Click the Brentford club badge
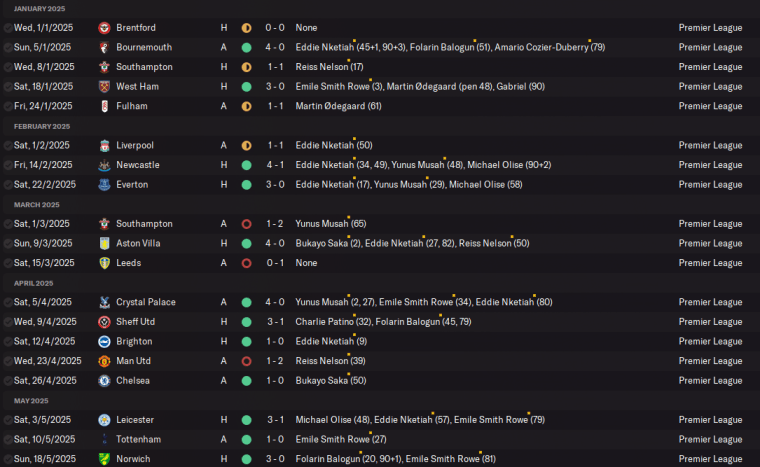This screenshot has width=760, height=467. tap(105, 28)
